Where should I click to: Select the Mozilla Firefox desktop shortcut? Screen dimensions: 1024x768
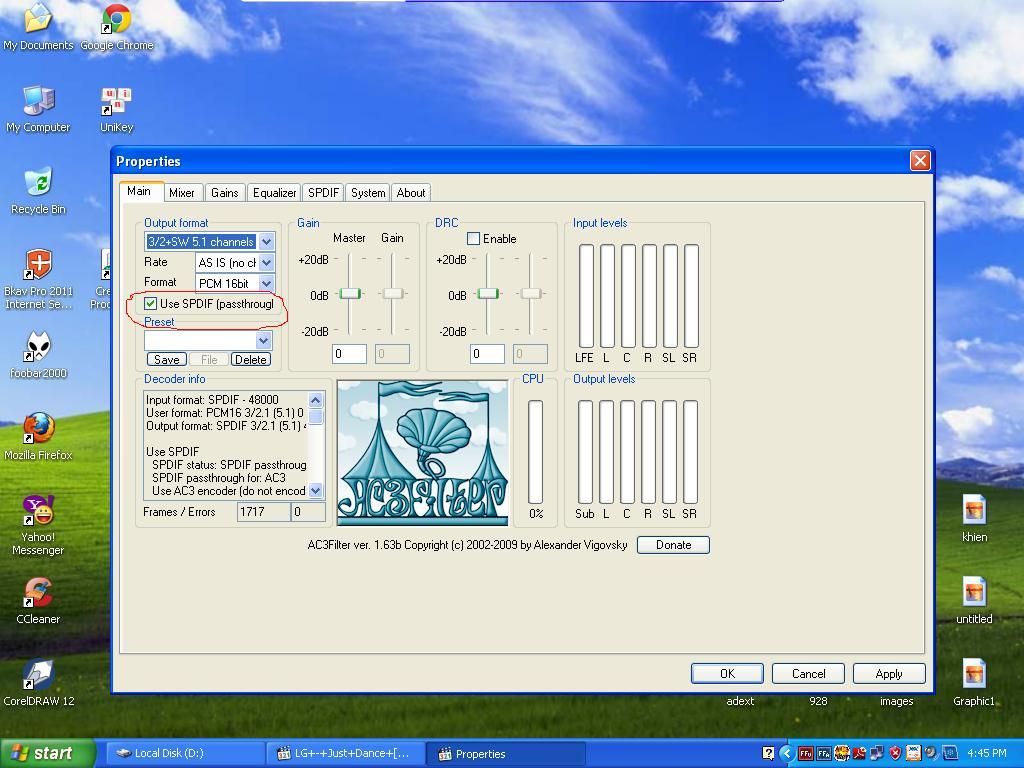[x=38, y=437]
